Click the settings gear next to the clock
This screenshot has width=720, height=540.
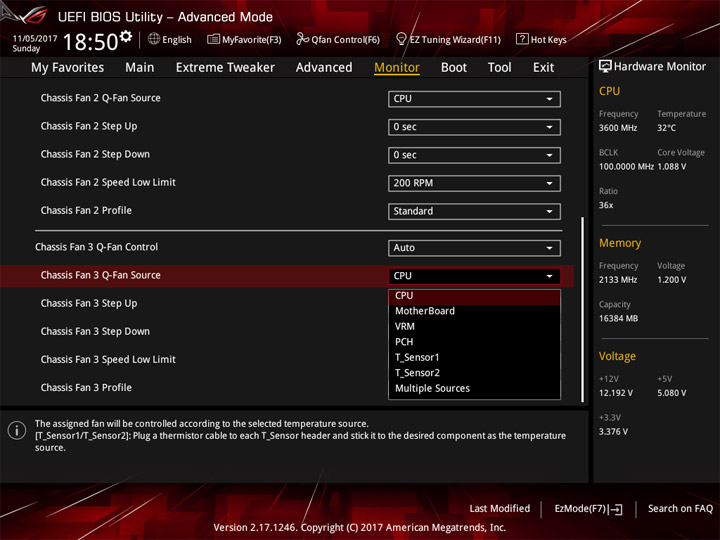coord(126,36)
